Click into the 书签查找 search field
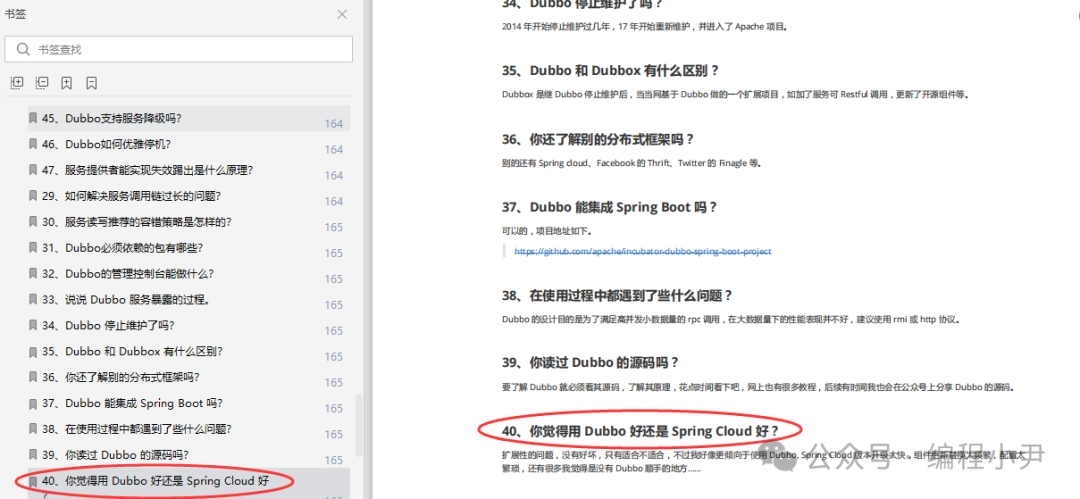 point(178,49)
